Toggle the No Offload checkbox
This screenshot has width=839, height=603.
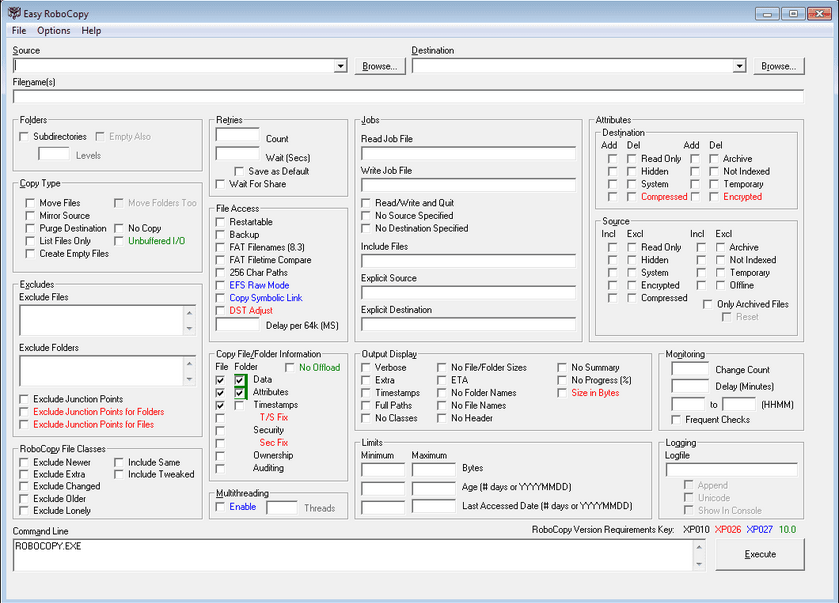pyautogui.click(x=289, y=368)
